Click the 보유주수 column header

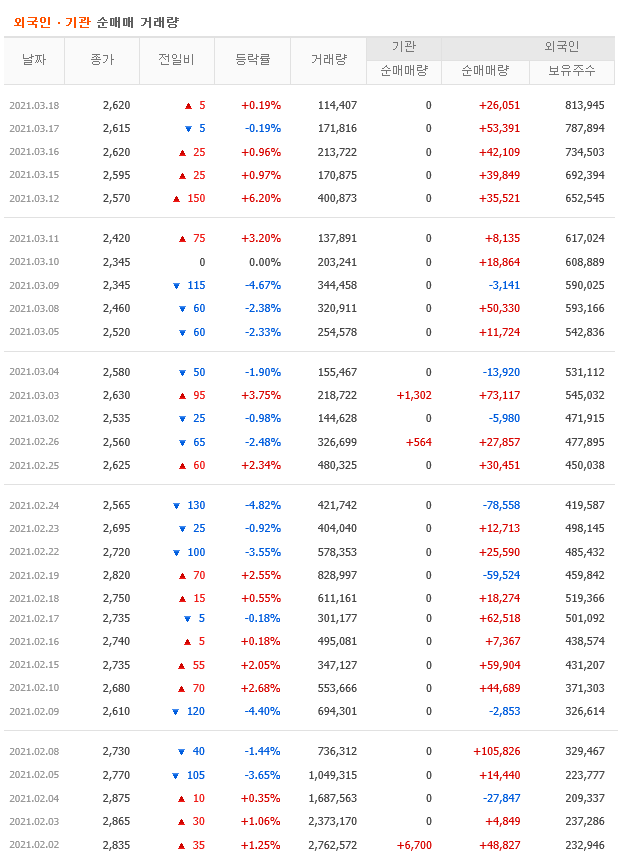coord(572,71)
